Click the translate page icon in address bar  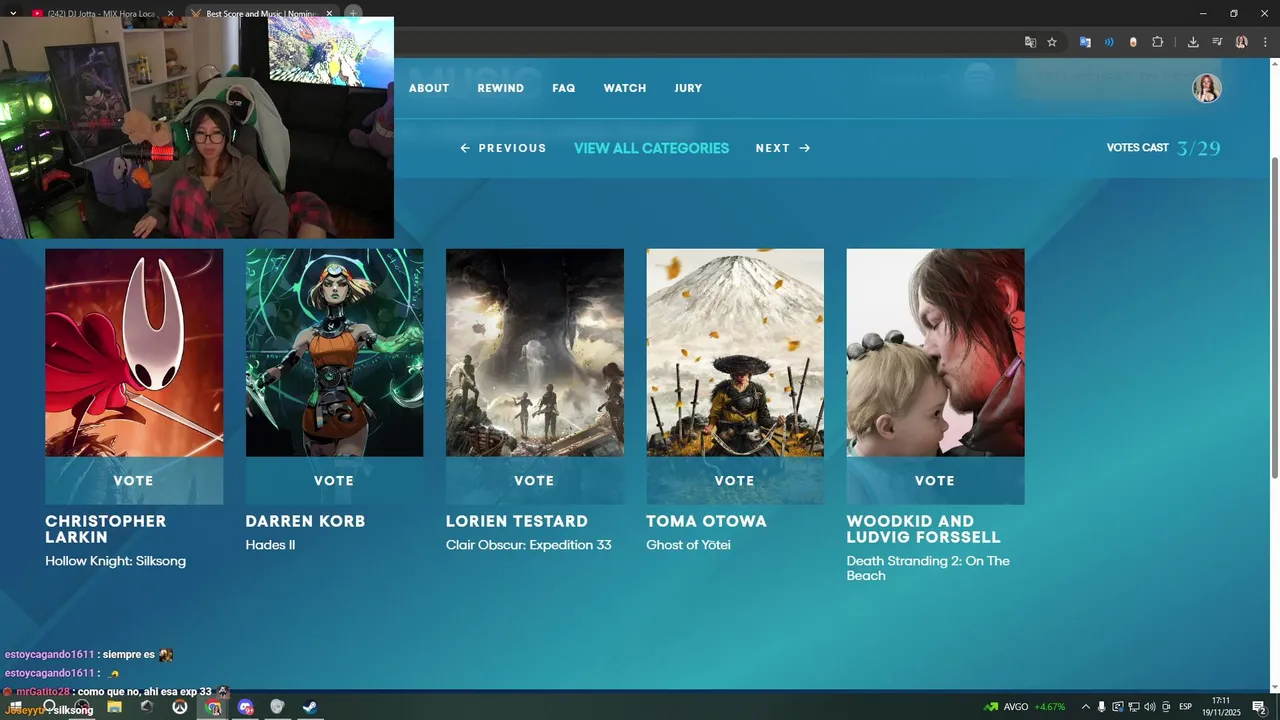1030,42
